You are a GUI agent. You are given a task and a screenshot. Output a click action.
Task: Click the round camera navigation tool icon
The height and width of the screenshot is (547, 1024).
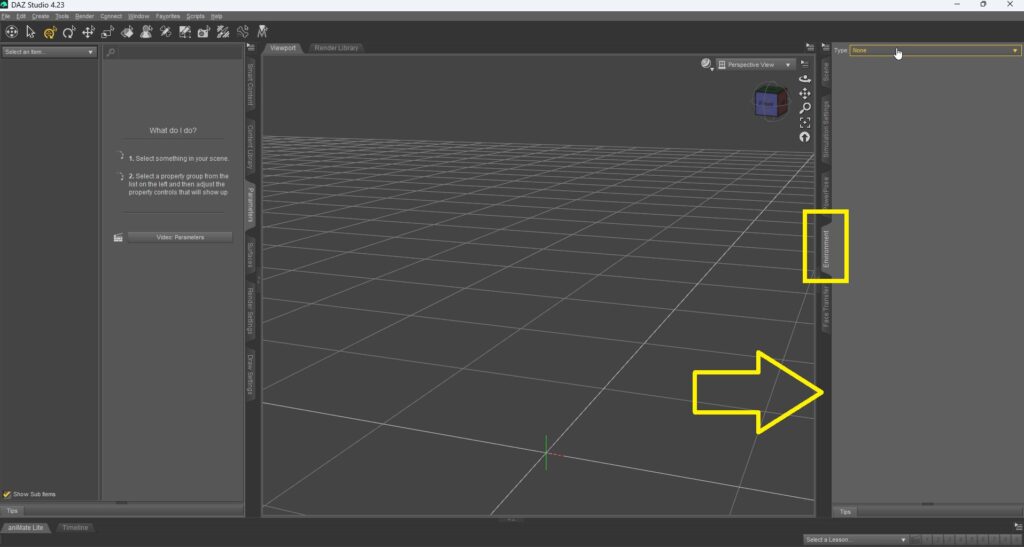(11, 31)
